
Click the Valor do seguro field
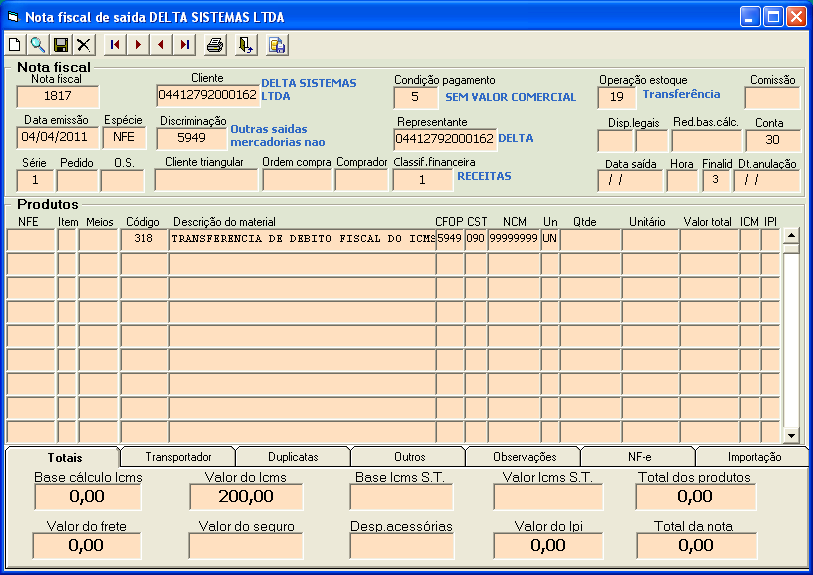coord(246,546)
